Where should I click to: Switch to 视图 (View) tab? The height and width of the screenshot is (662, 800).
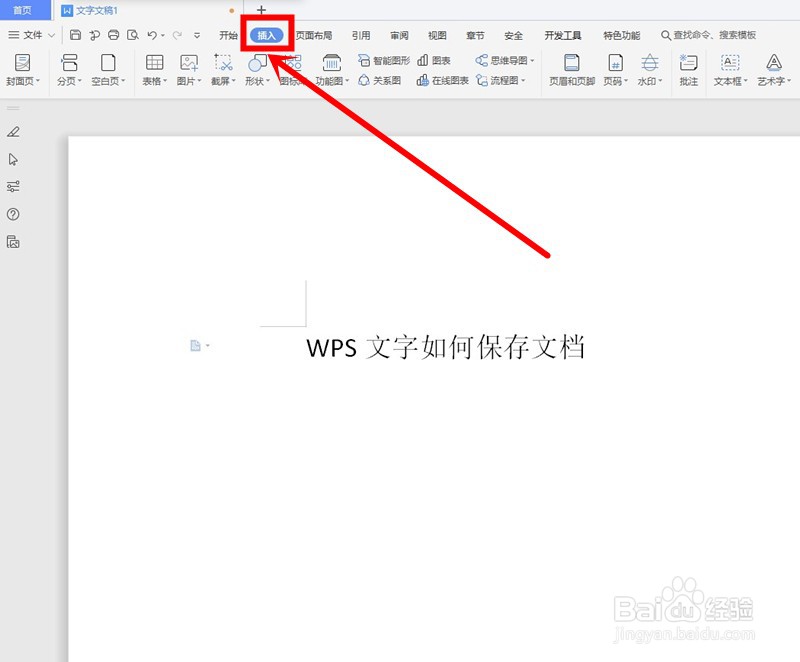click(x=437, y=35)
